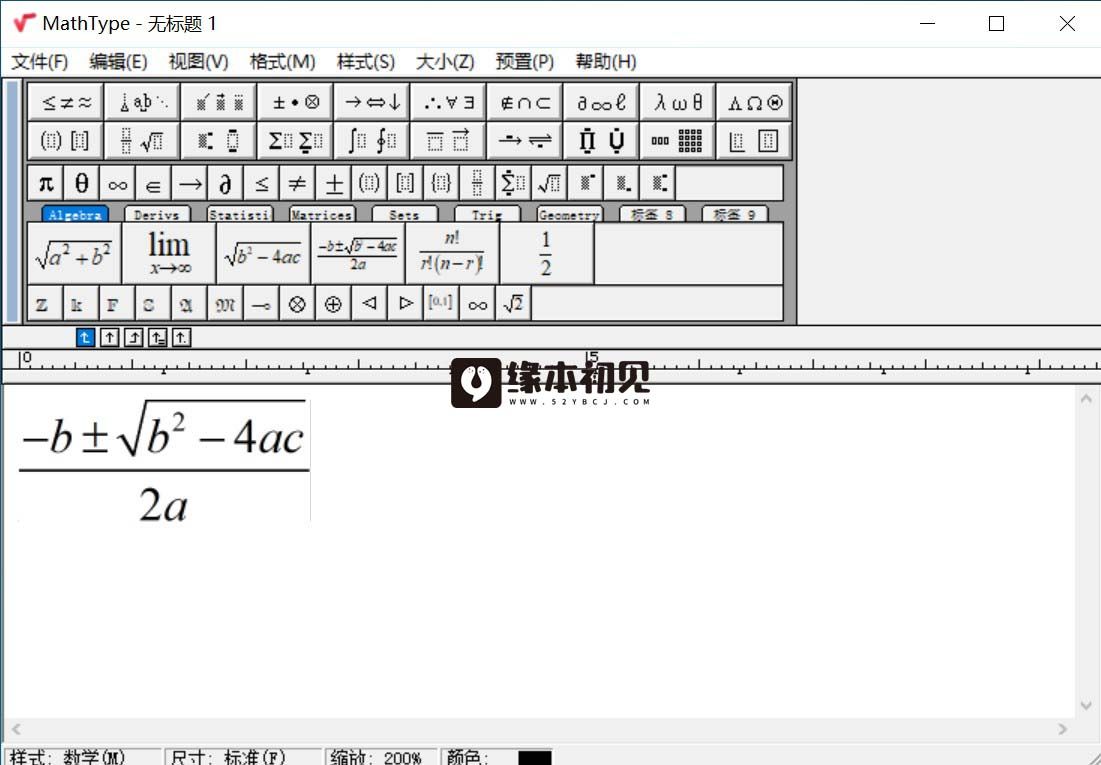Open the arrow symbols palette (→⇔↓)

(372, 103)
